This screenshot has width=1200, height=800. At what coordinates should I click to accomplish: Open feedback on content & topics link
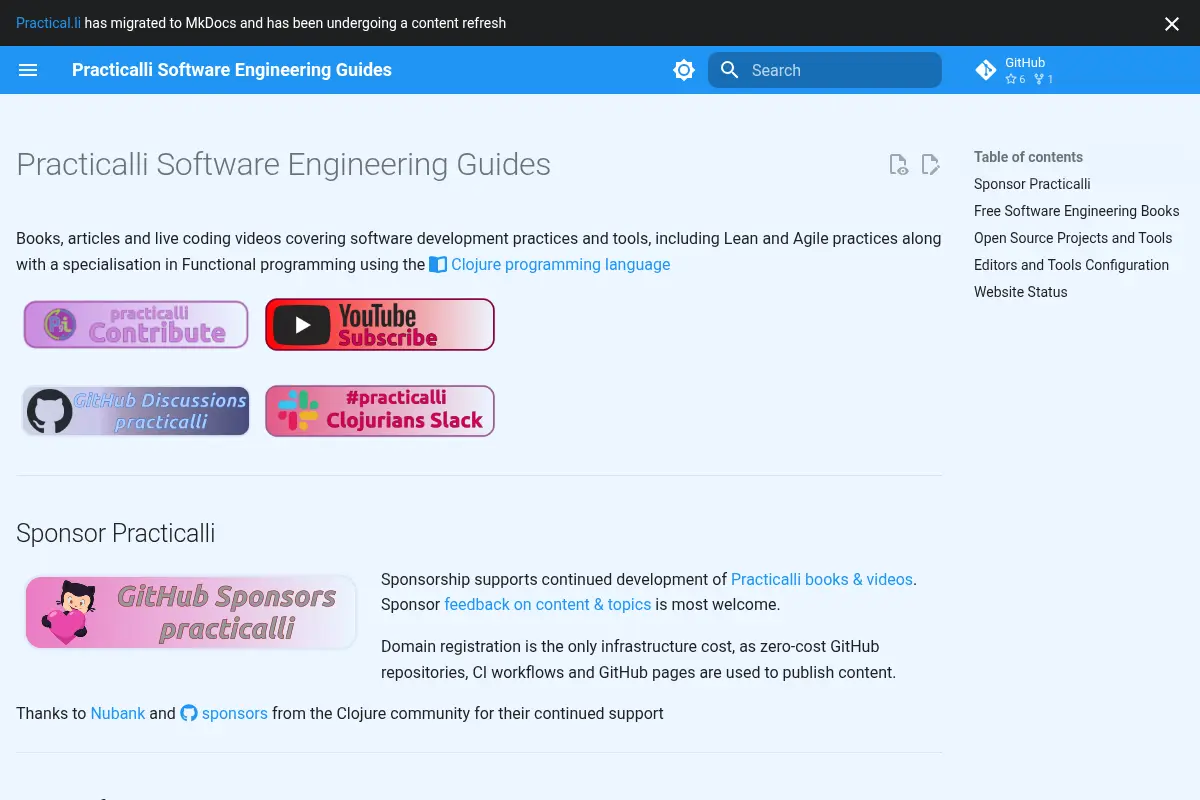548,605
